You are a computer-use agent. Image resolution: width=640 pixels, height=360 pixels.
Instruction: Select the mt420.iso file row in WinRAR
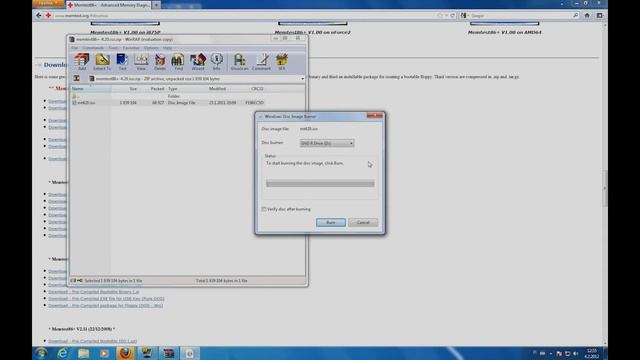click(168, 103)
